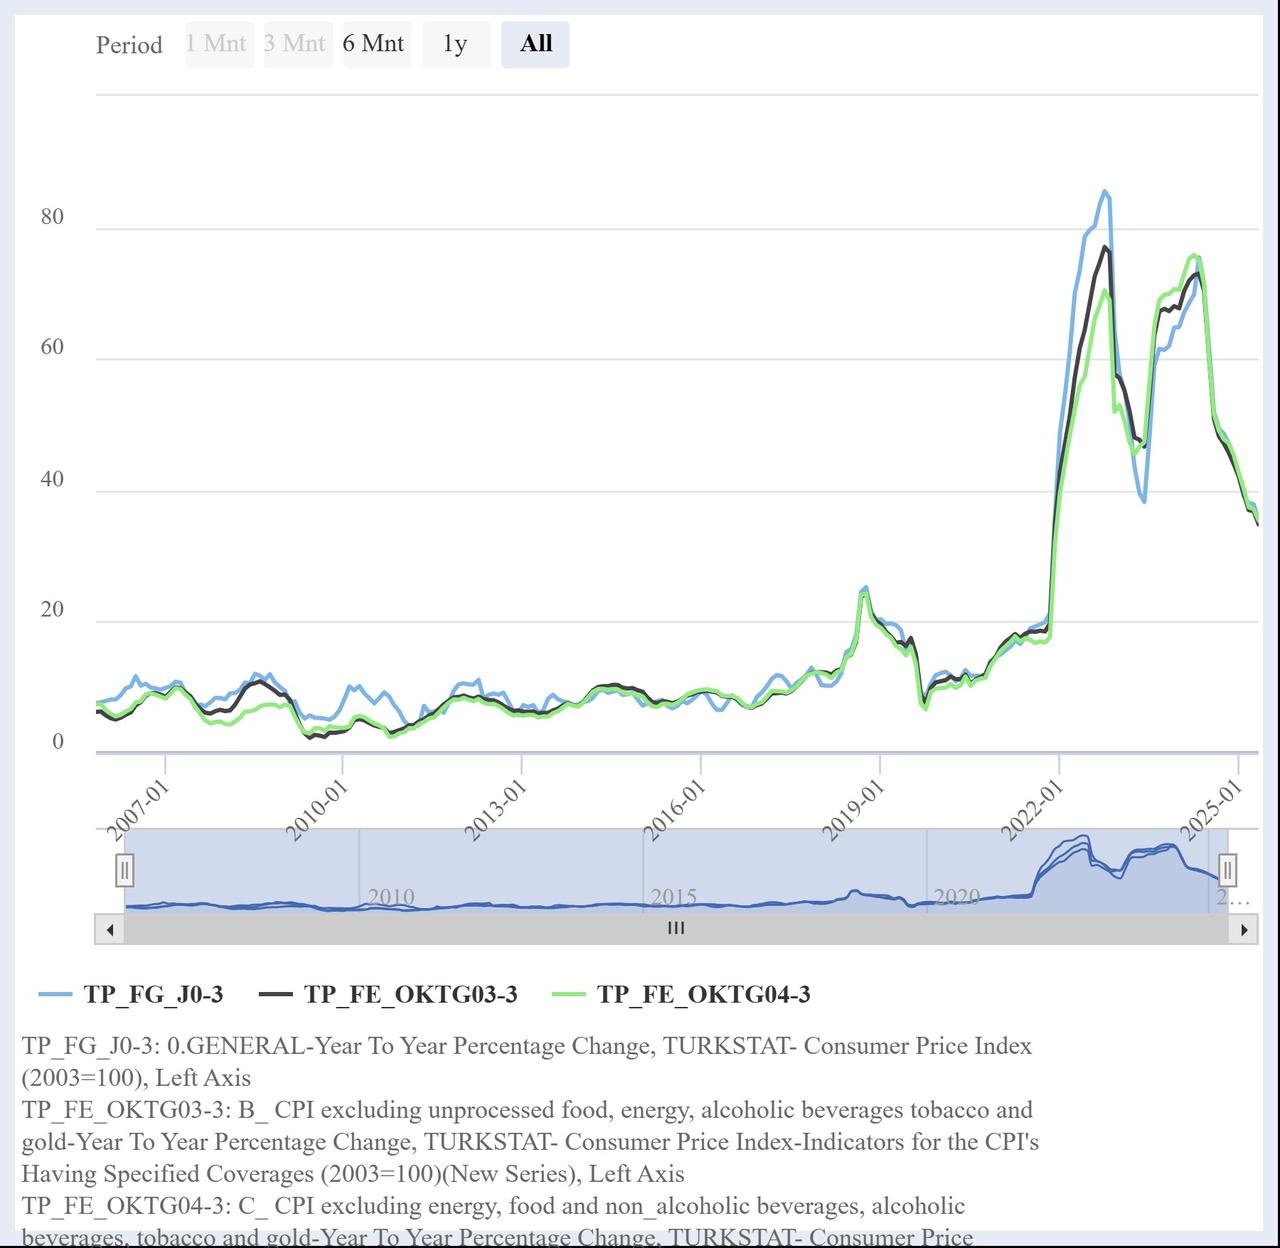Click the blue legend line swatch
The image size is (1280, 1248).
click(56, 994)
